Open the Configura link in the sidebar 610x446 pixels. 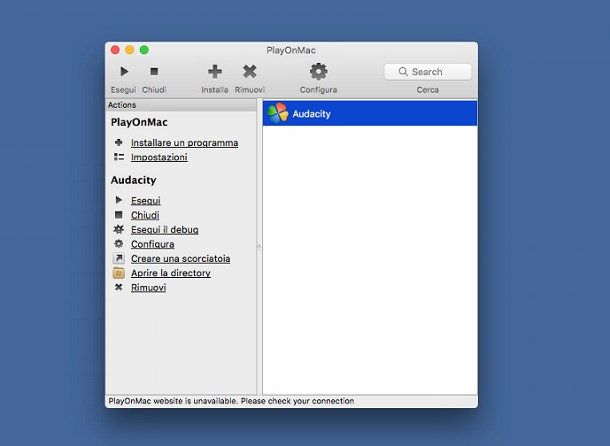[x=152, y=244]
